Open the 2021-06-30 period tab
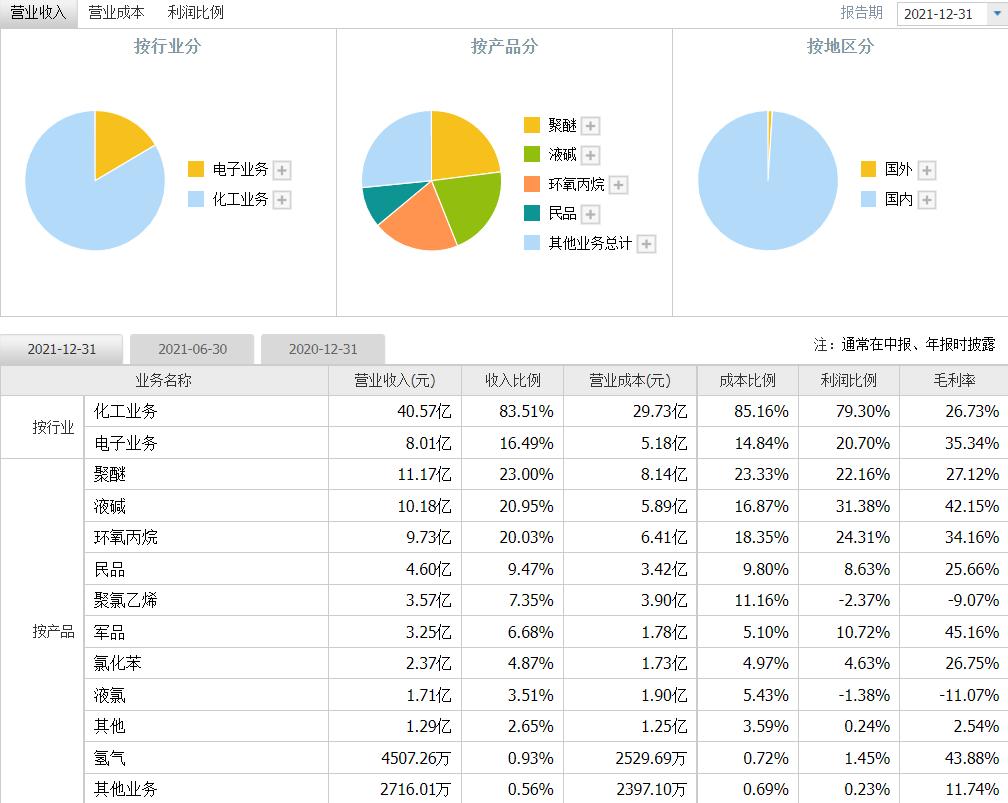The width and height of the screenshot is (1008, 803). 192,349
